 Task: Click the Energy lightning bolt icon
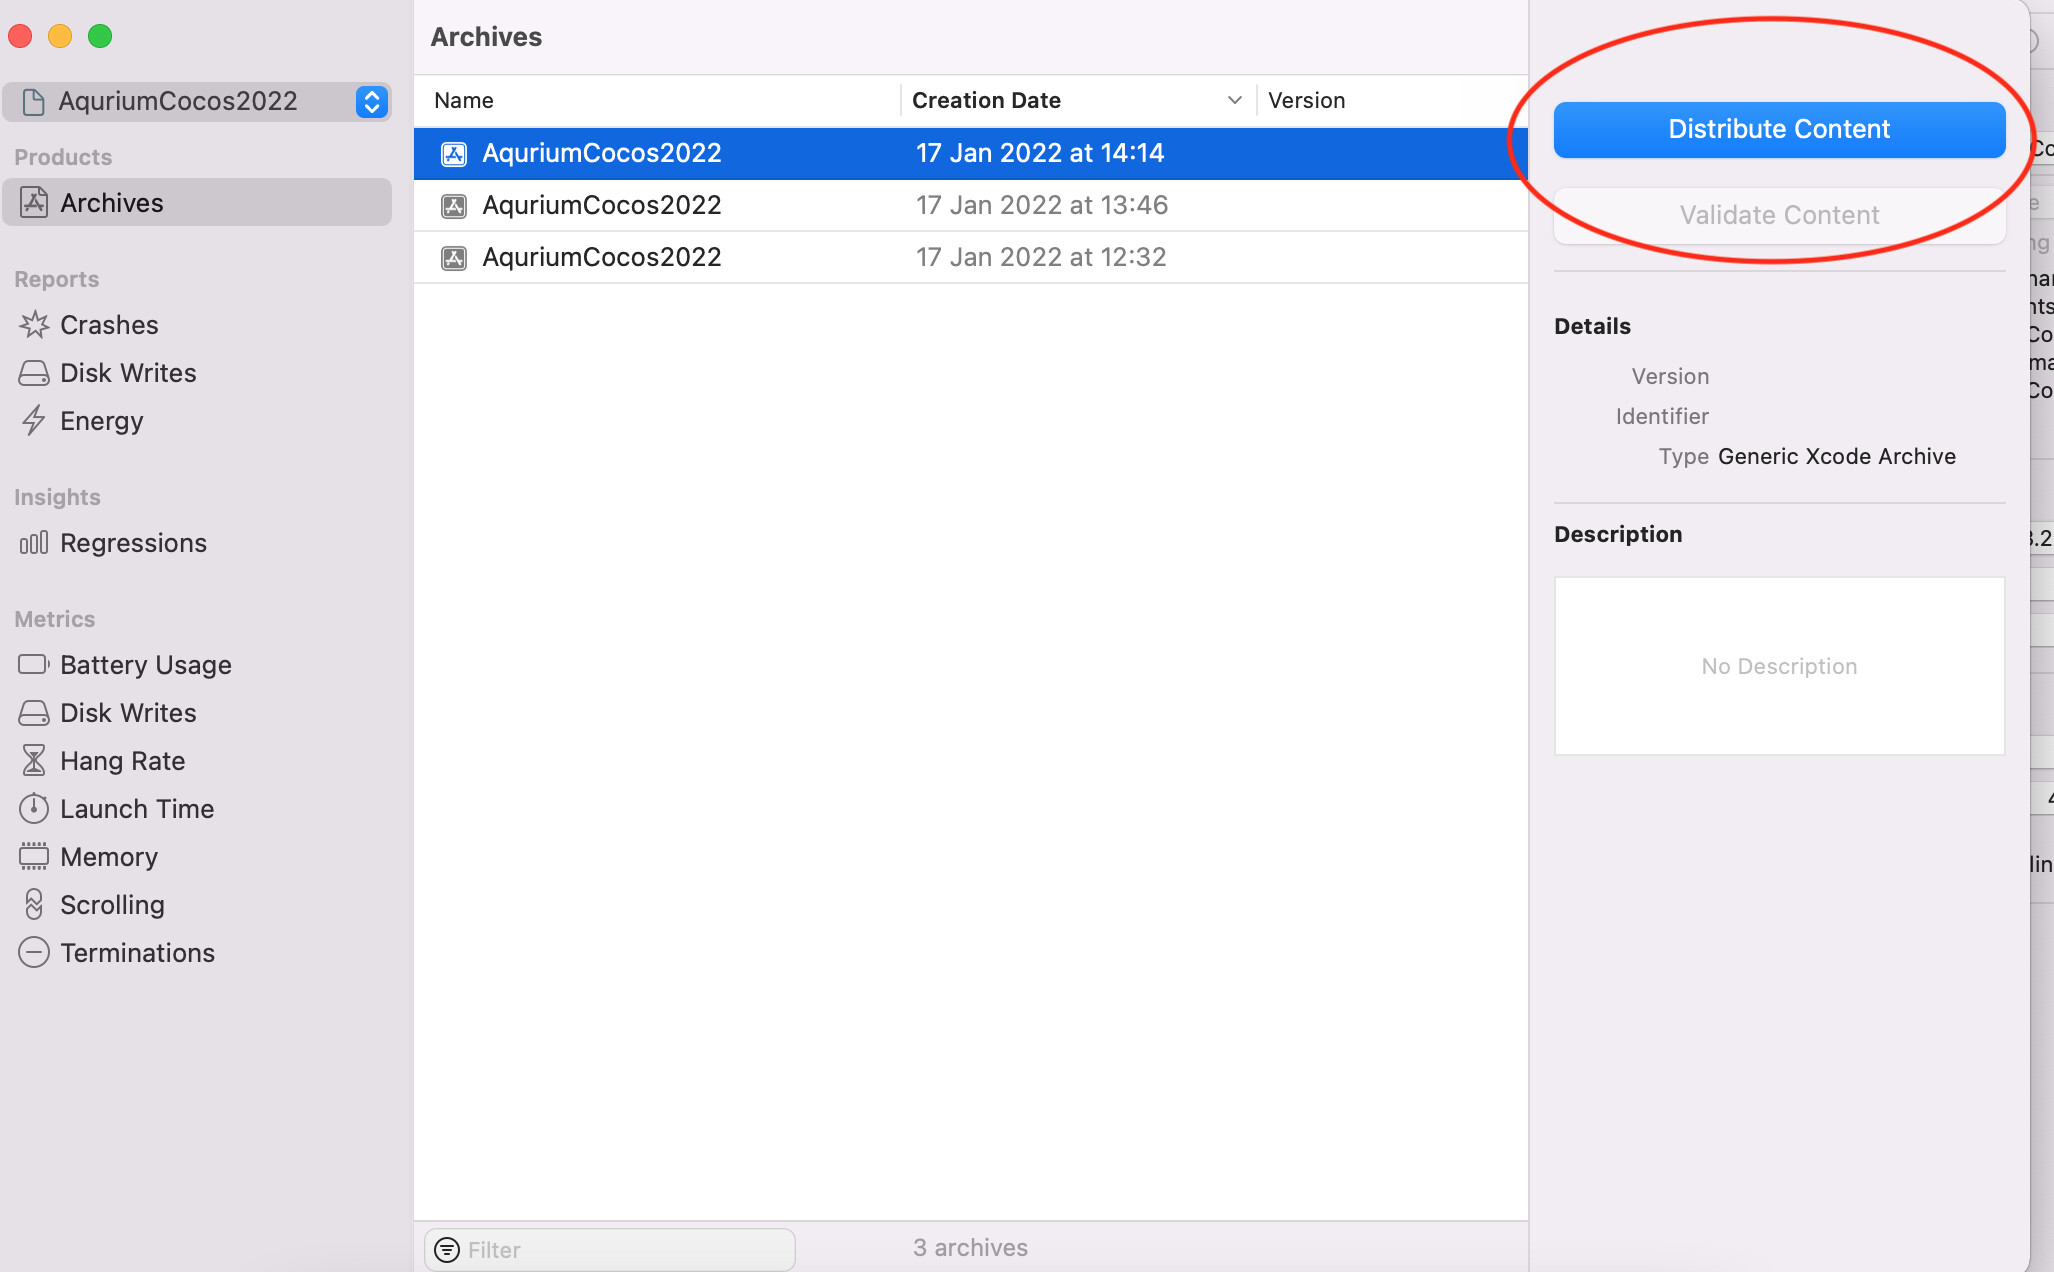click(x=34, y=421)
